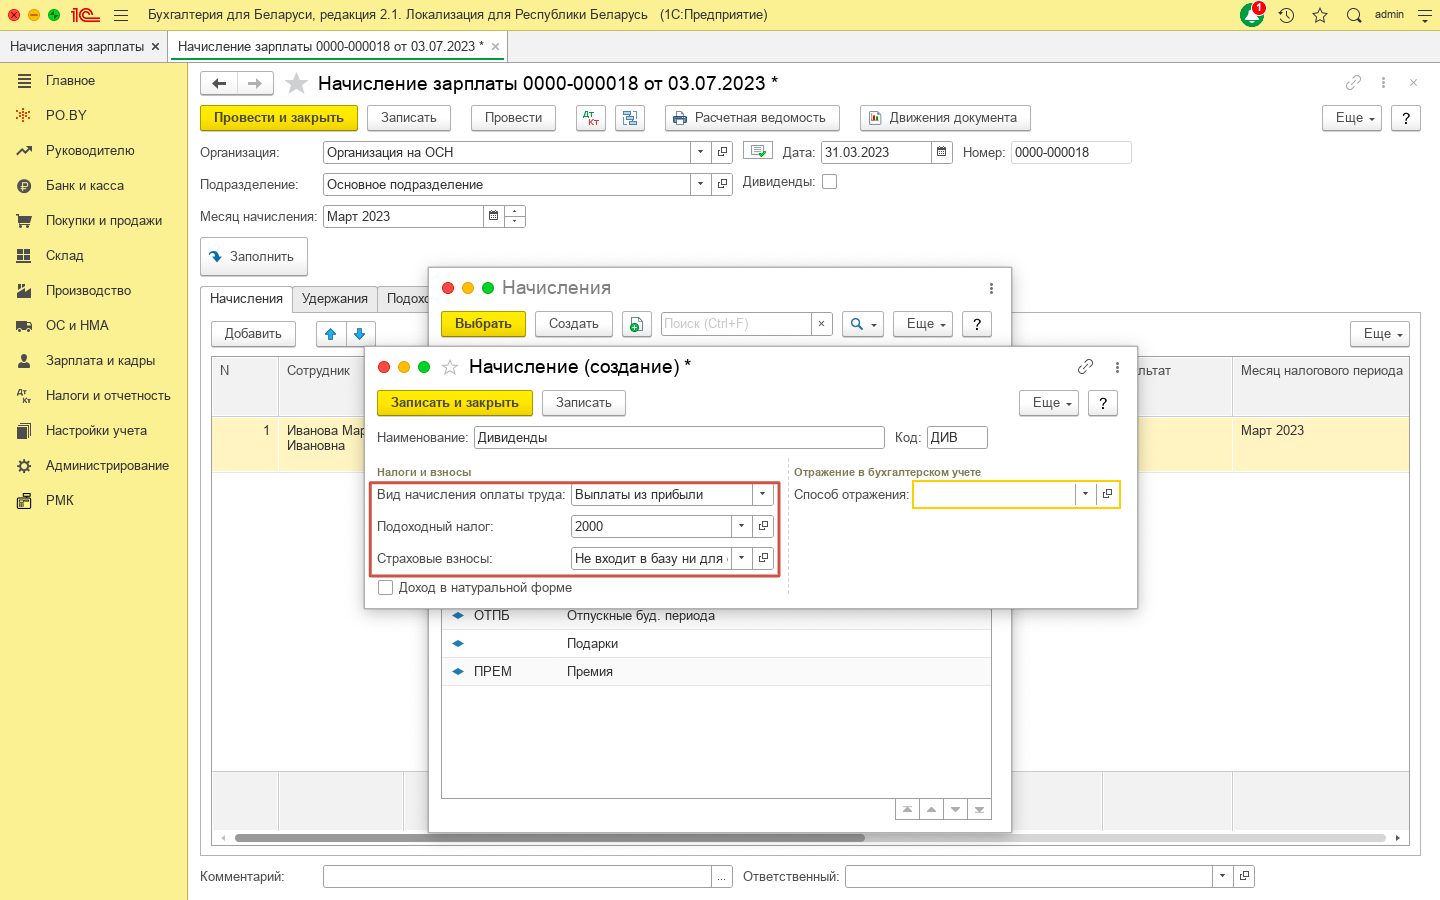Click the Записать и закрыть button
The height and width of the screenshot is (900, 1440).
point(454,403)
